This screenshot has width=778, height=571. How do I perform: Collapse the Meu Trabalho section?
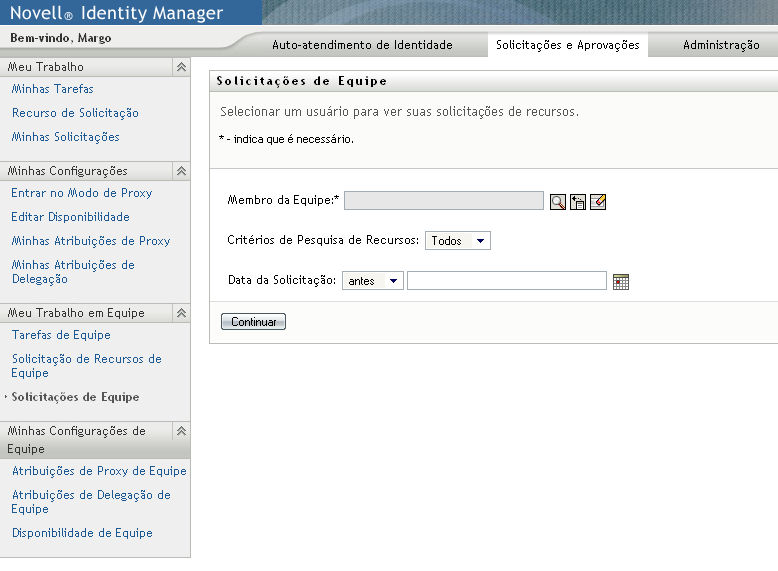(x=182, y=67)
